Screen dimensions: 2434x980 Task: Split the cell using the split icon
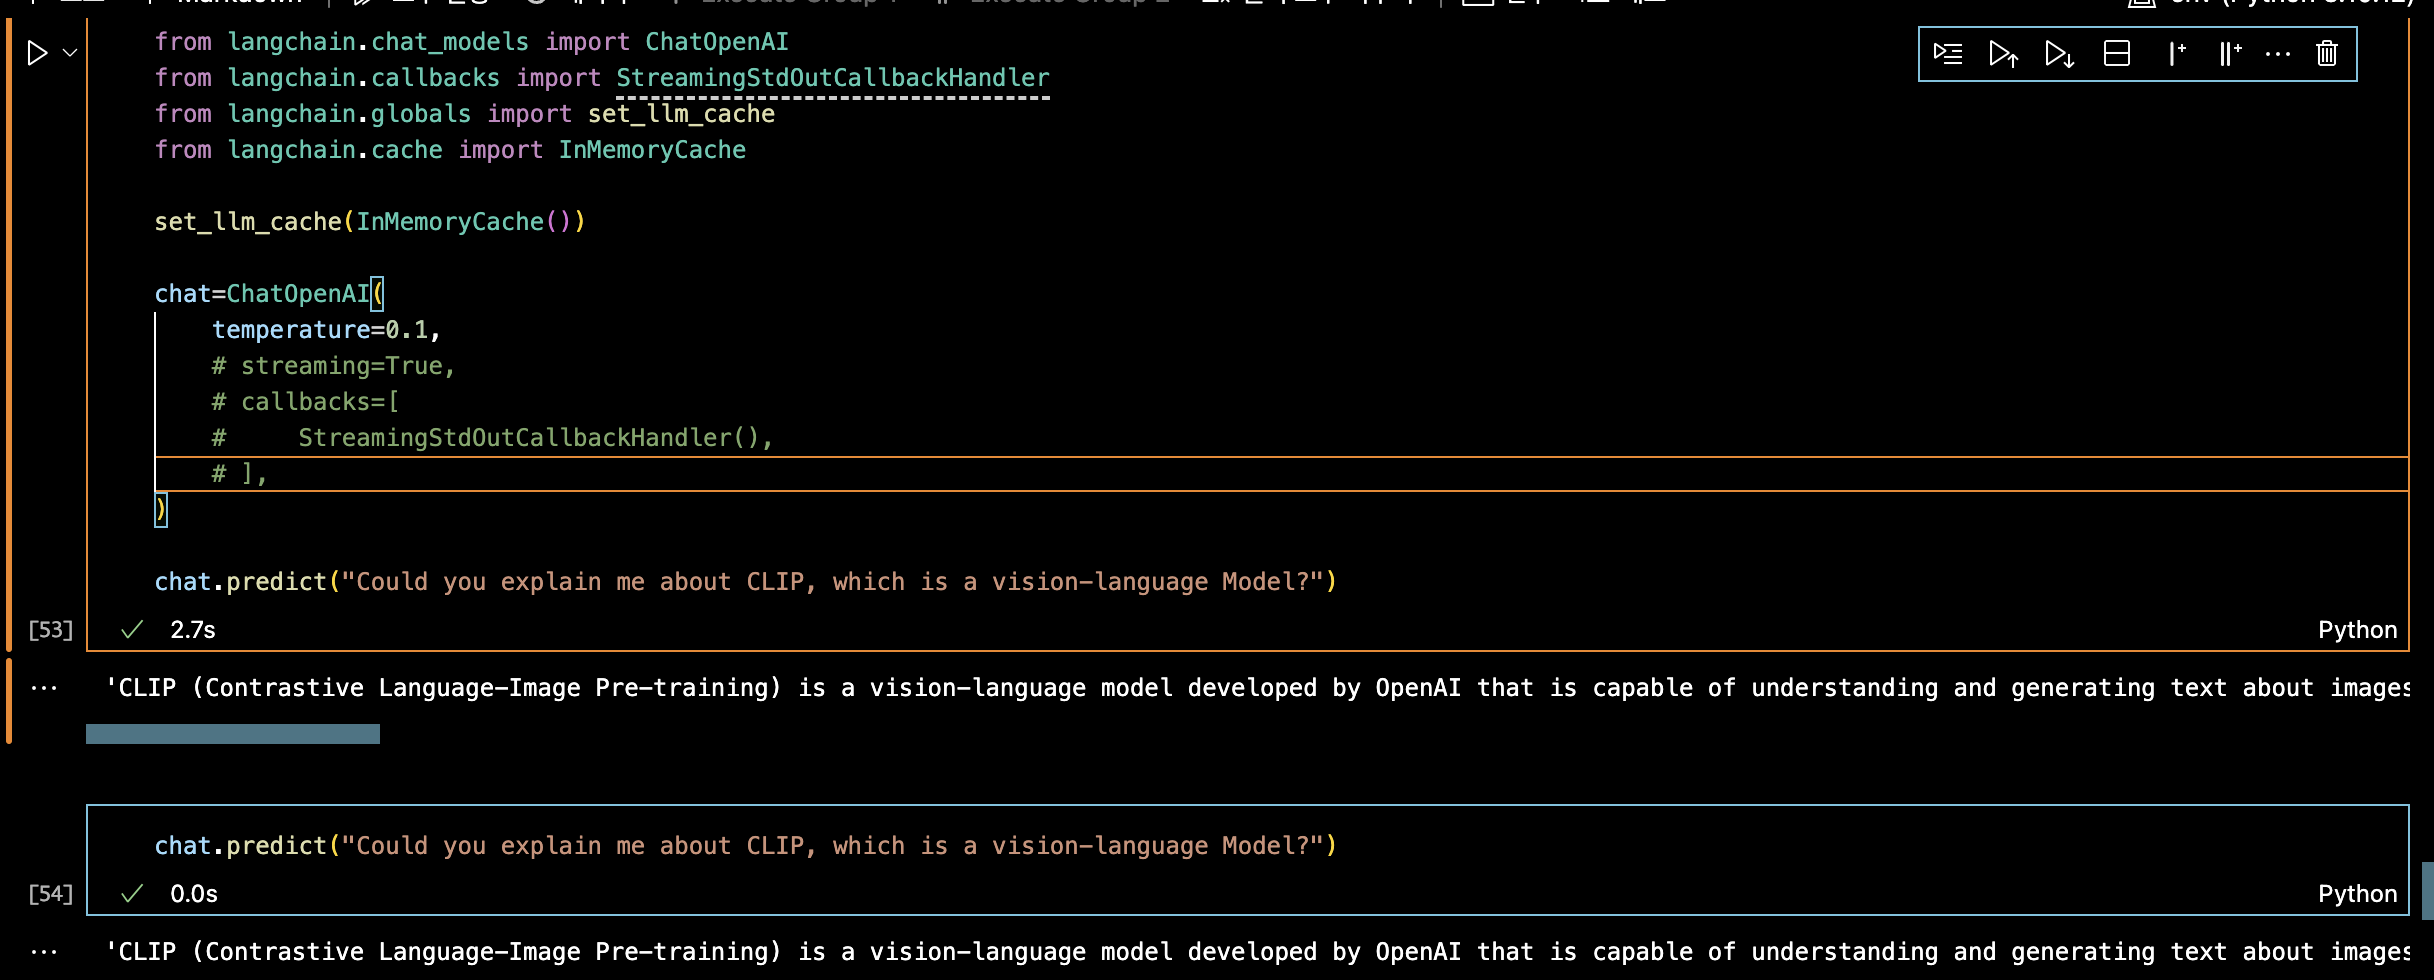[x=2117, y=53]
